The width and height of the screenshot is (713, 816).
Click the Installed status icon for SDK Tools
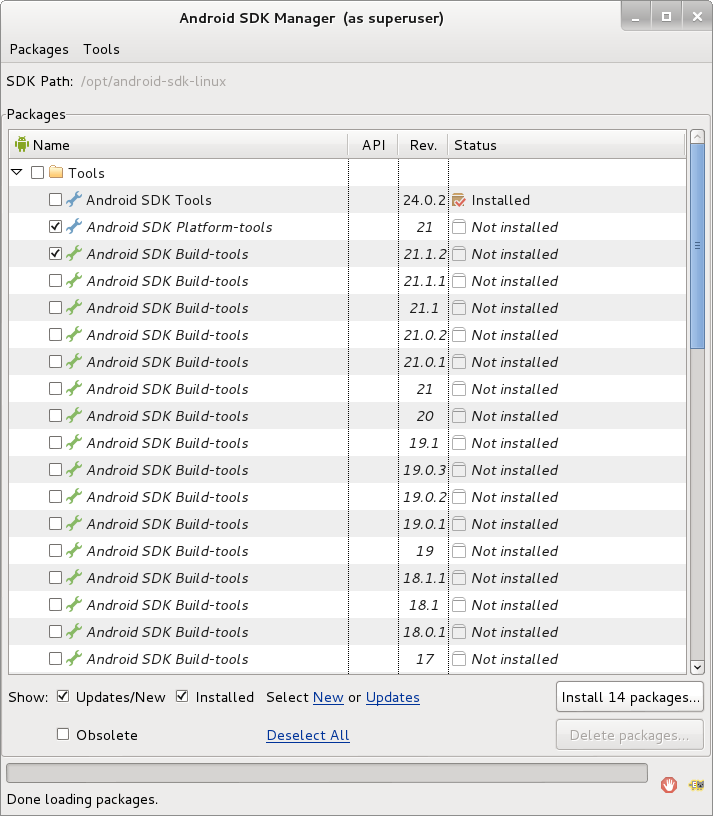[459, 200]
